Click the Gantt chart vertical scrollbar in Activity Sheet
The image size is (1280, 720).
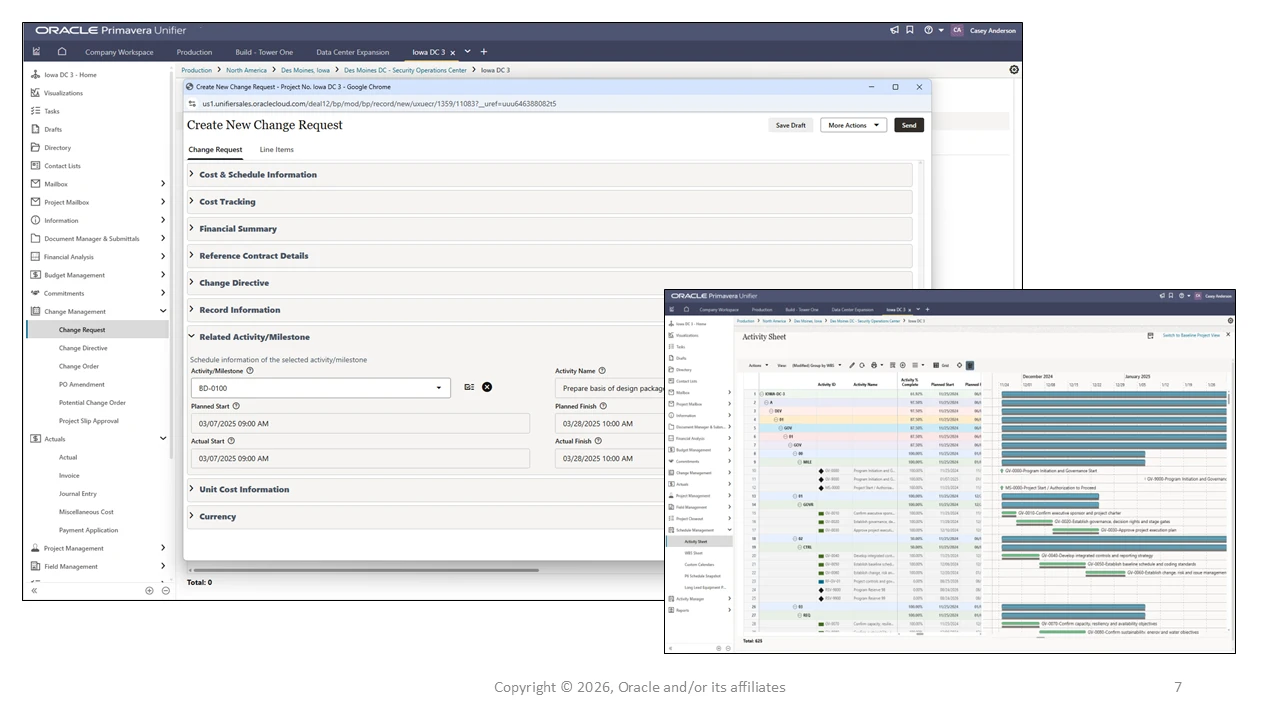pos(1229,400)
